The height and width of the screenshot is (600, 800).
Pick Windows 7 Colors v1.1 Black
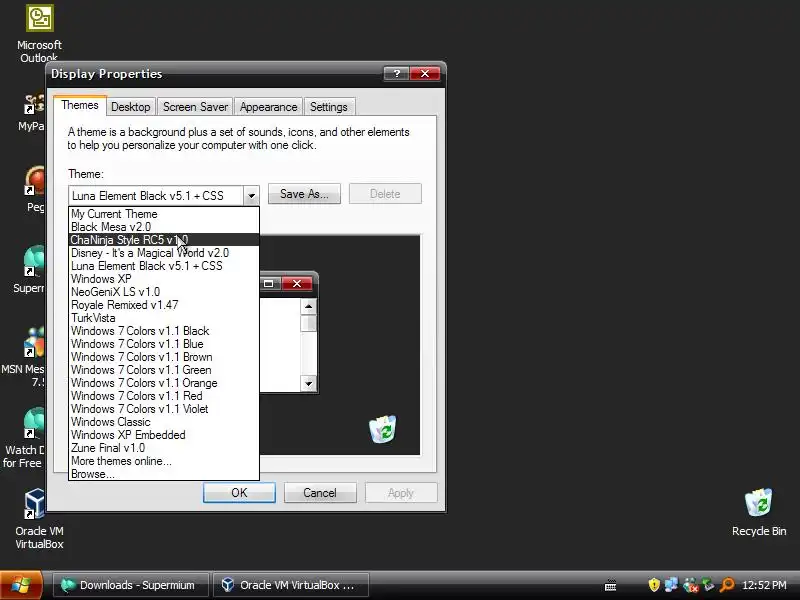click(164, 331)
